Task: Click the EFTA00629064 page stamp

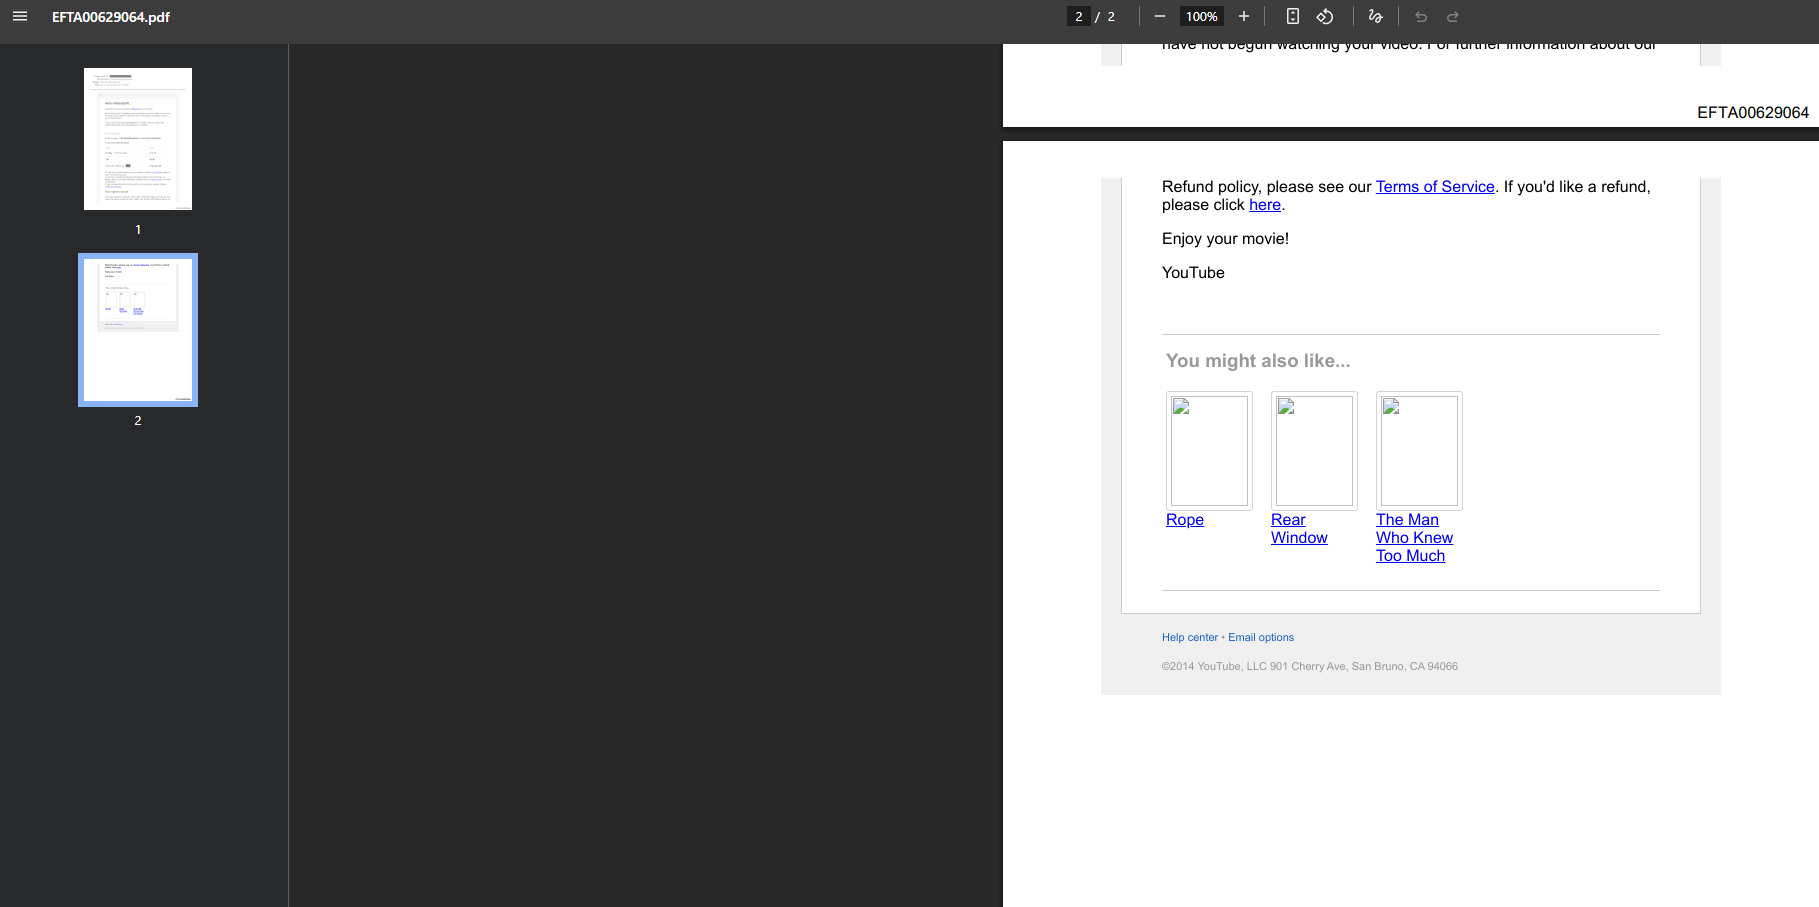Action: point(1753,113)
